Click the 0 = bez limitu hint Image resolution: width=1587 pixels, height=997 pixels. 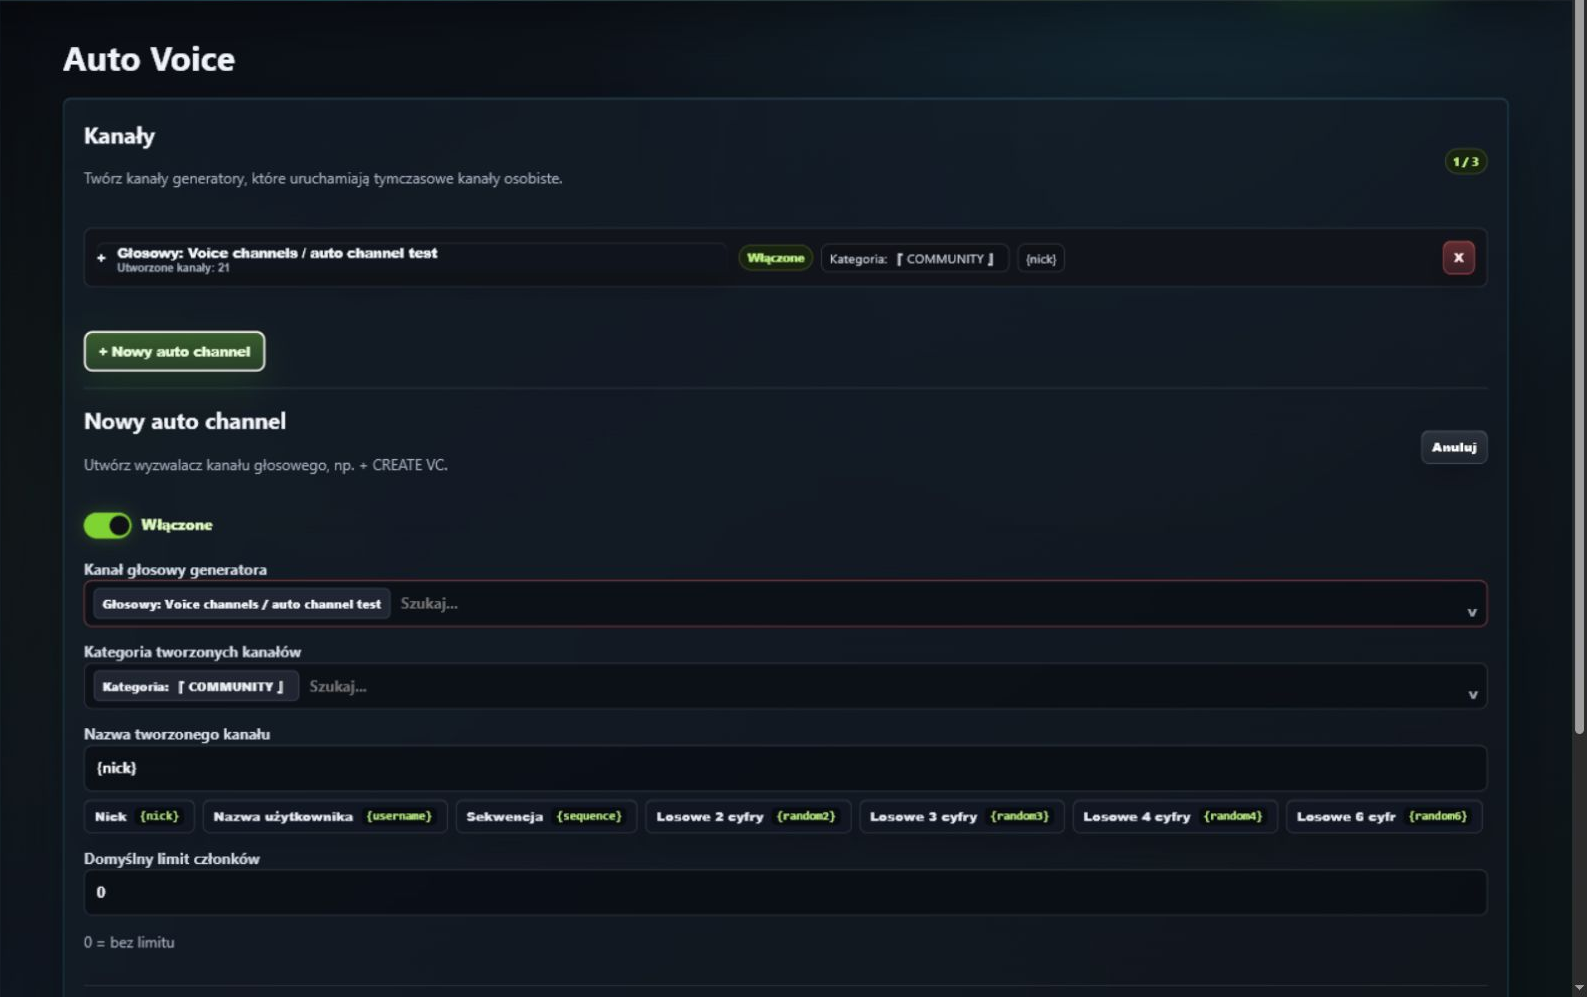[x=129, y=942]
